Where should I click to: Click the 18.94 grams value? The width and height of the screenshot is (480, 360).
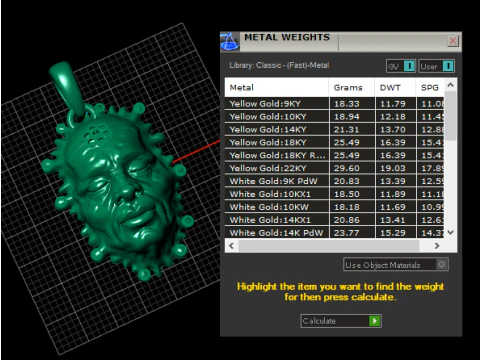tap(347, 117)
